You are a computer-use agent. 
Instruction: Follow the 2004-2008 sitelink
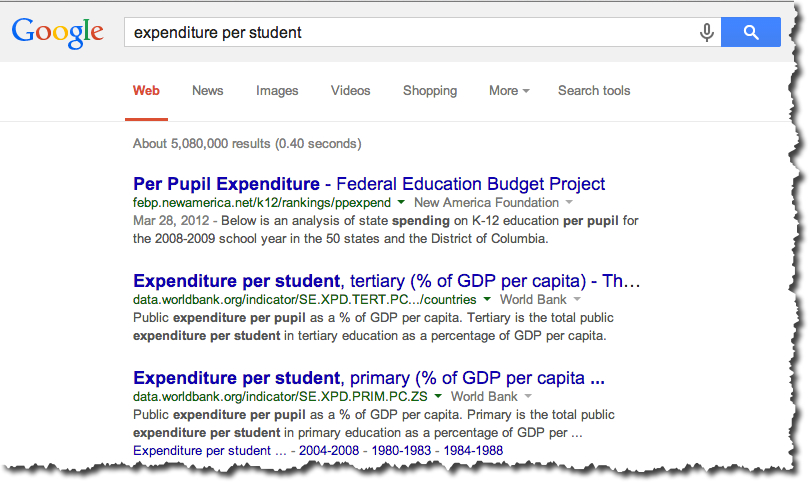[329, 450]
